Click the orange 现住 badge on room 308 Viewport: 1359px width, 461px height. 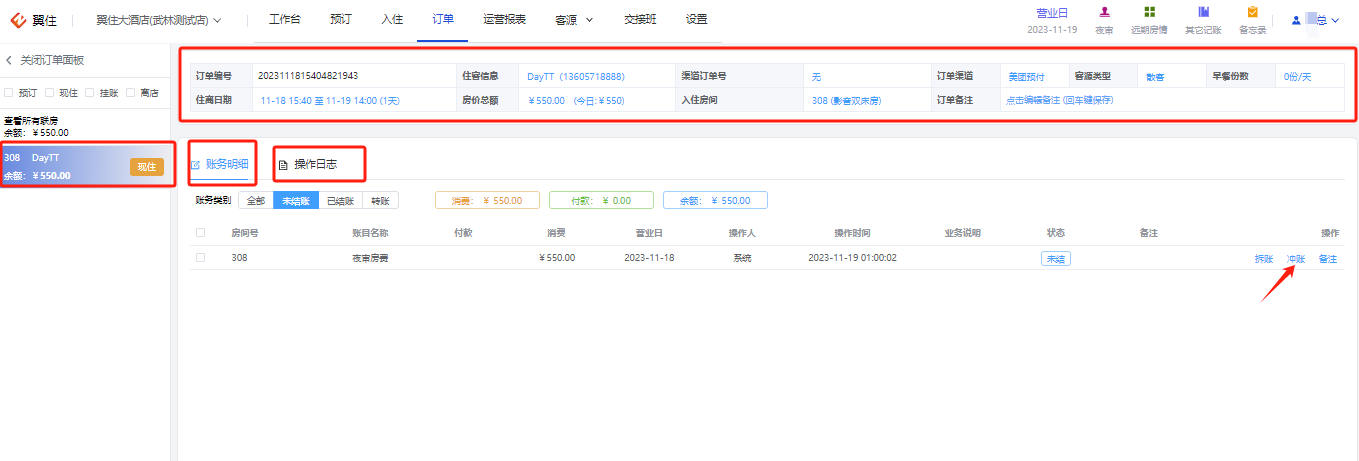click(146, 166)
